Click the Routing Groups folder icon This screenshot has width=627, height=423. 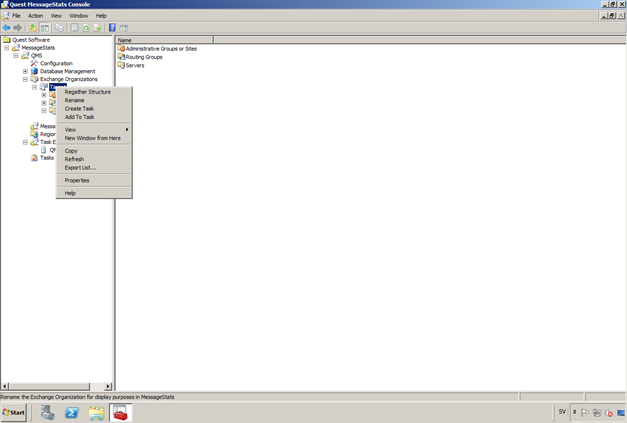pyautogui.click(x=121, y=57)
